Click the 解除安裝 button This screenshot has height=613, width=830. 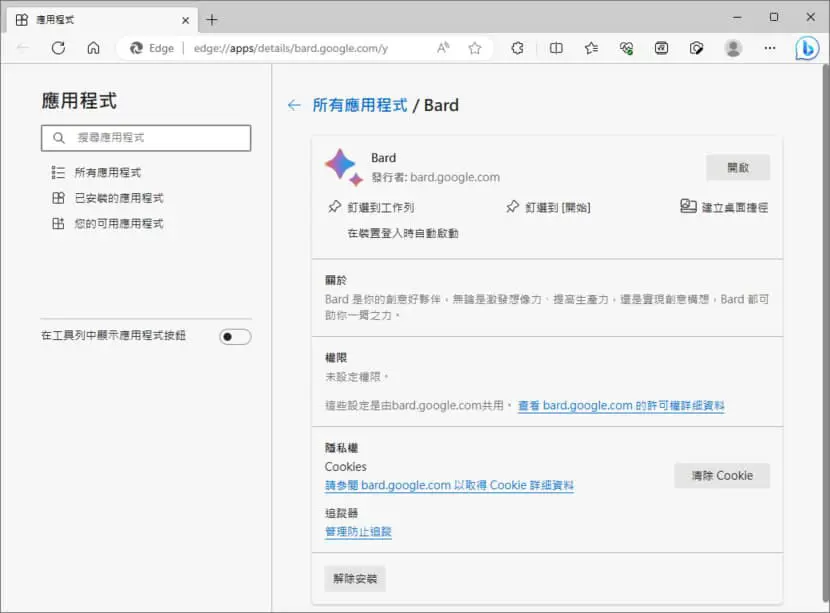tap(355, 579)
